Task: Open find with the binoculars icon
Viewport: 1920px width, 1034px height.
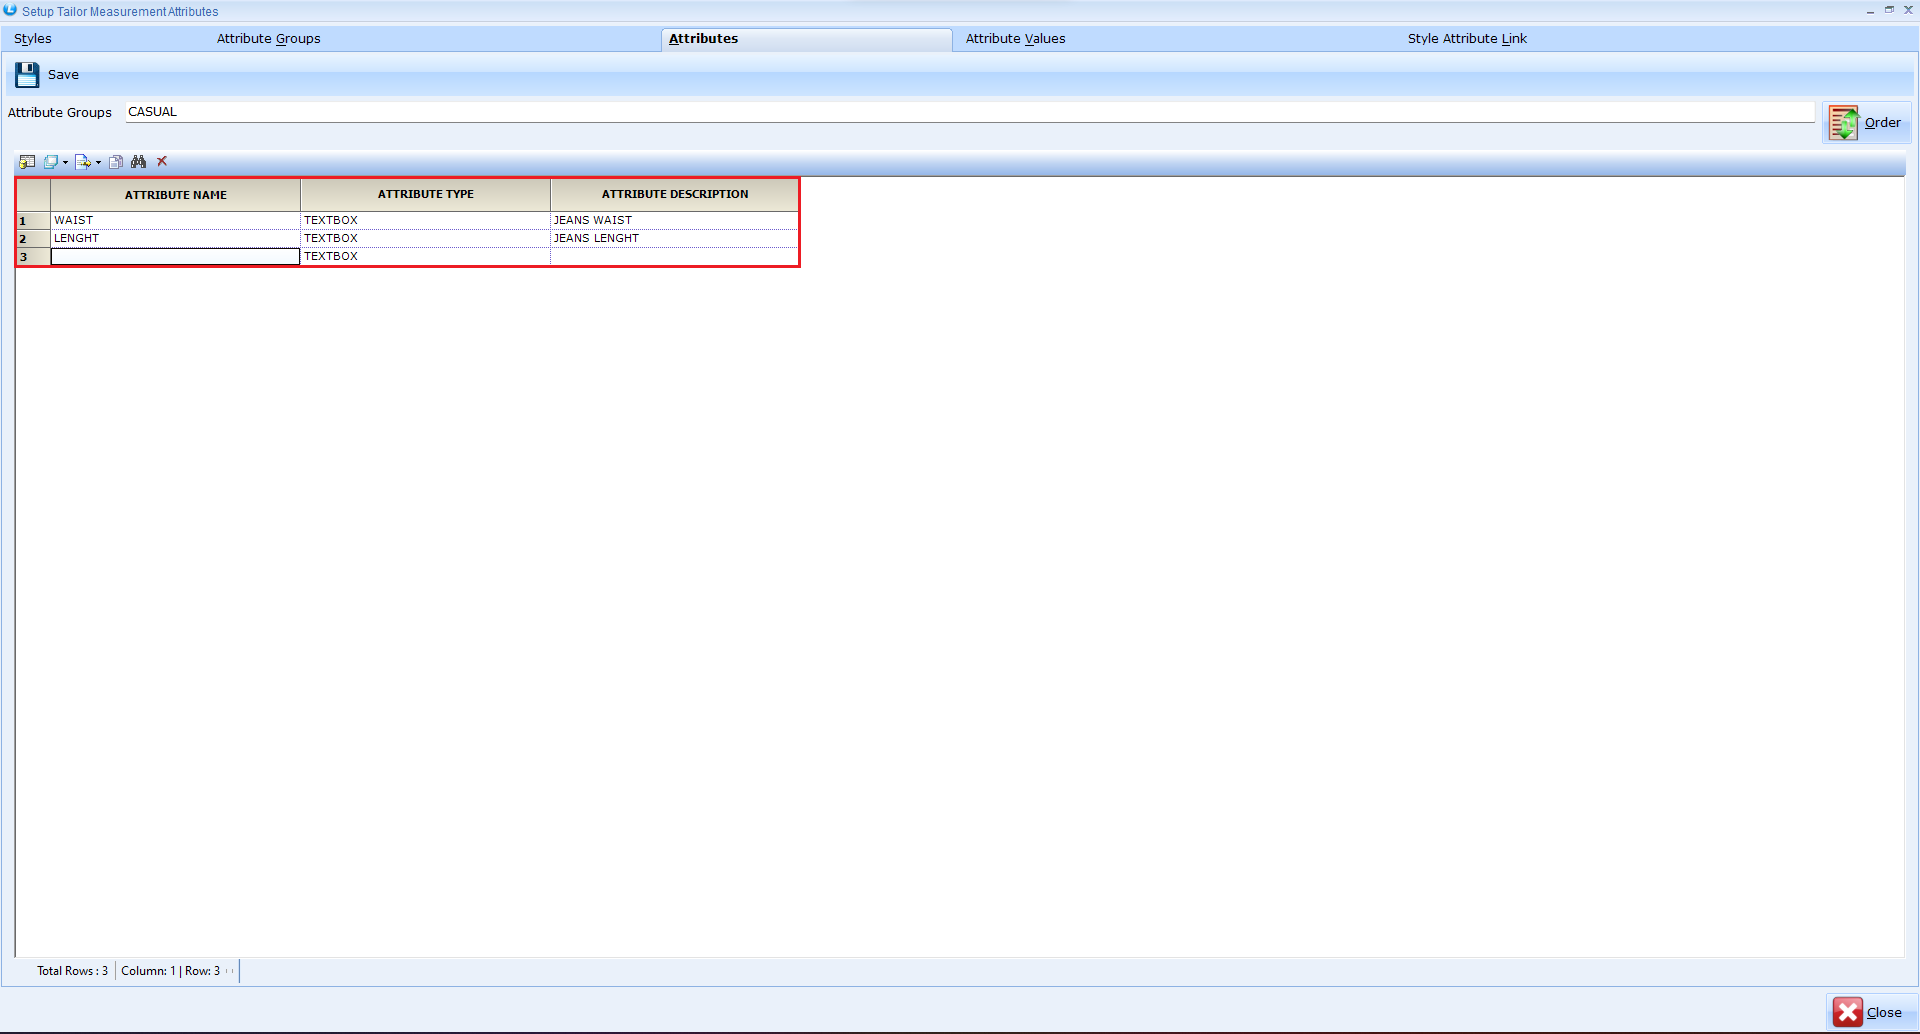Action: pyautogui.click(x=139, y=162)
